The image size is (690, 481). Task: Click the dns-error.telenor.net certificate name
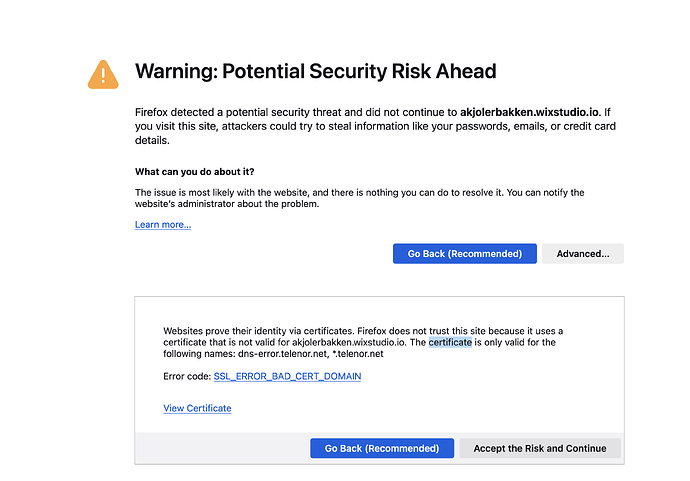click(272, 354)
